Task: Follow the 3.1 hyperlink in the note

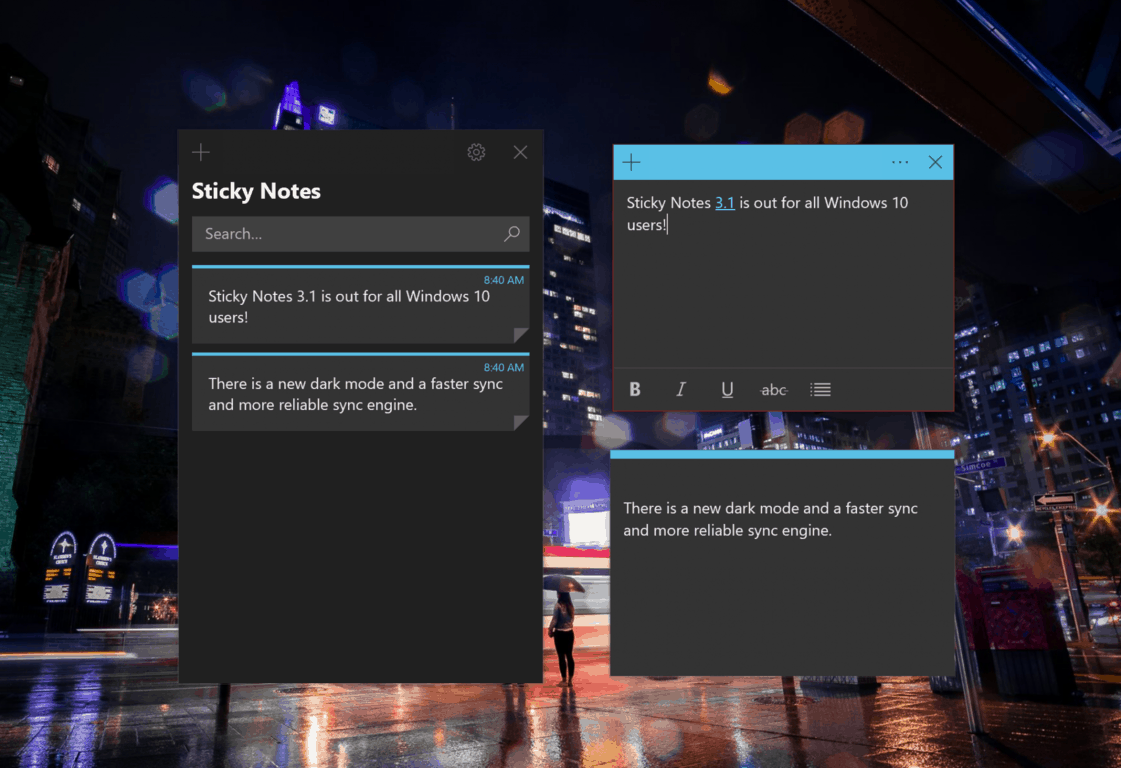Action: tap(725, 203)
